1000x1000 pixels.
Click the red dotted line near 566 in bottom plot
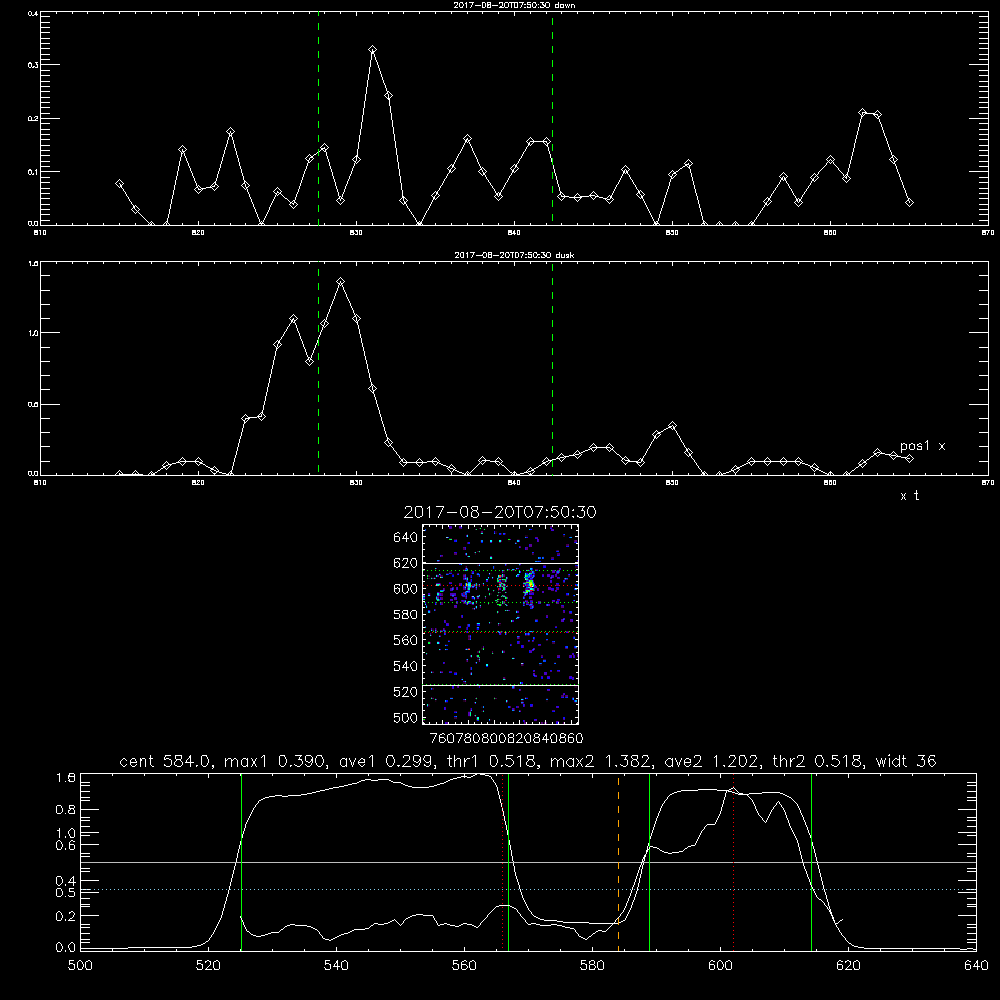tap(503, 862)
